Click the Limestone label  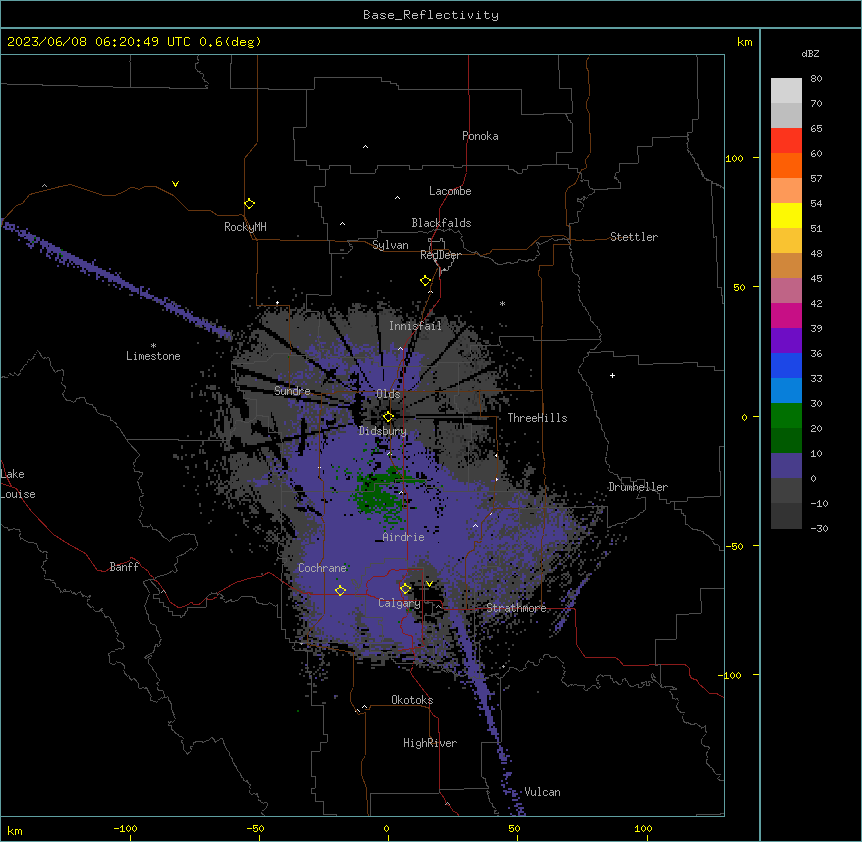[x=153, y=356]
